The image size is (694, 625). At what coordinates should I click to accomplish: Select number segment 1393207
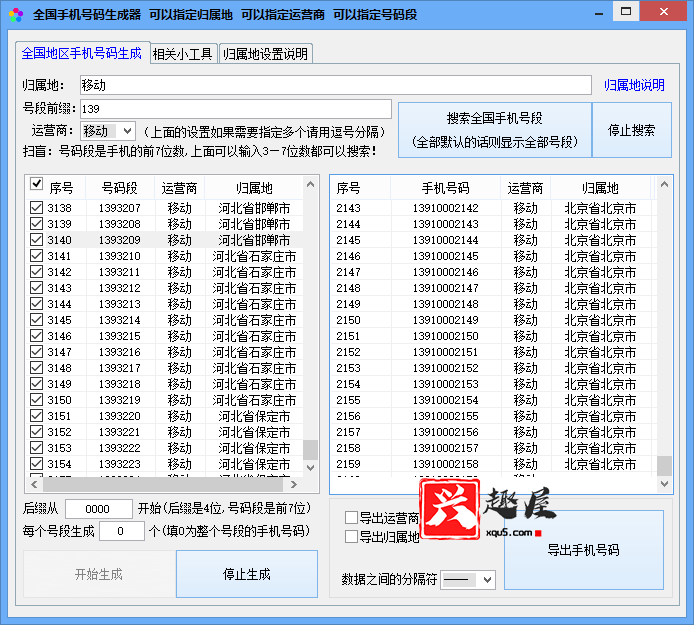tap(120, 208)
